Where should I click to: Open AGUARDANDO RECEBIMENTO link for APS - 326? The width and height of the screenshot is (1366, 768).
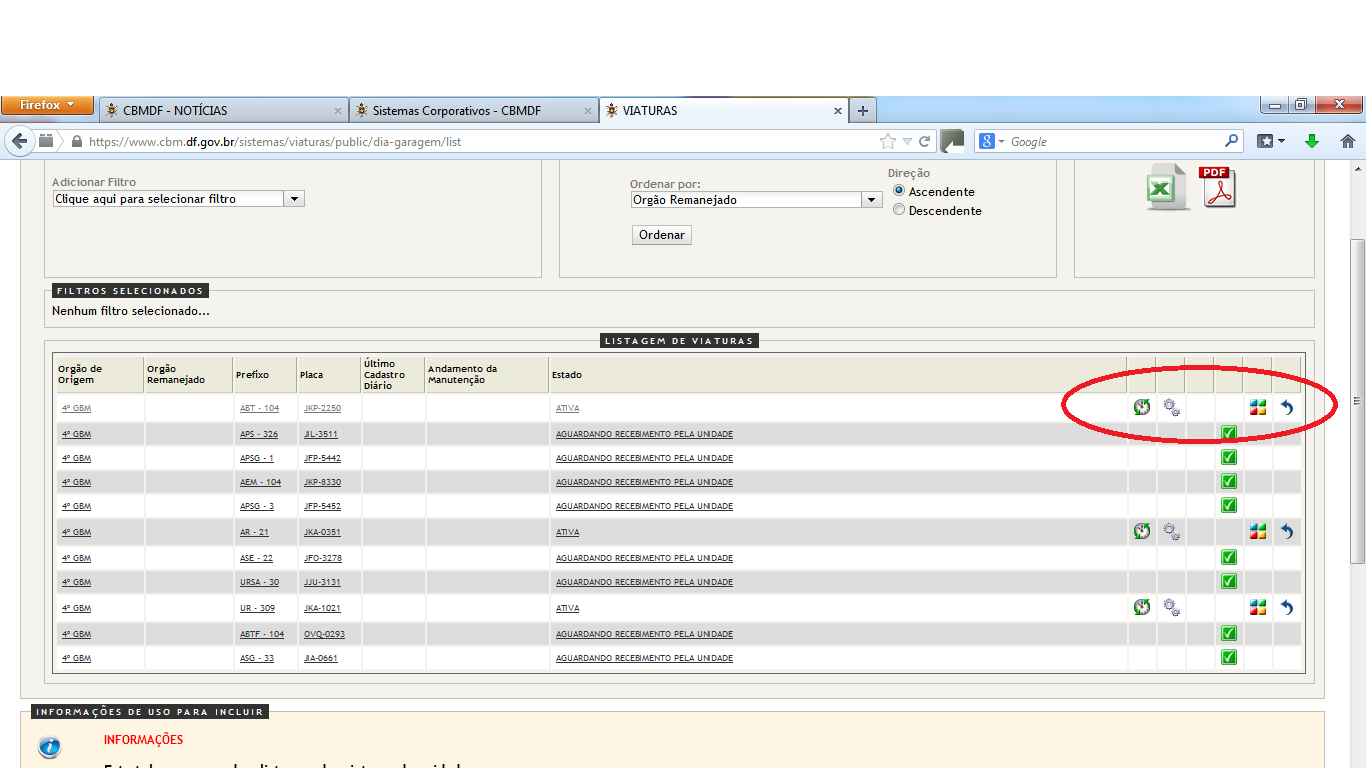[x=644, y=434]
